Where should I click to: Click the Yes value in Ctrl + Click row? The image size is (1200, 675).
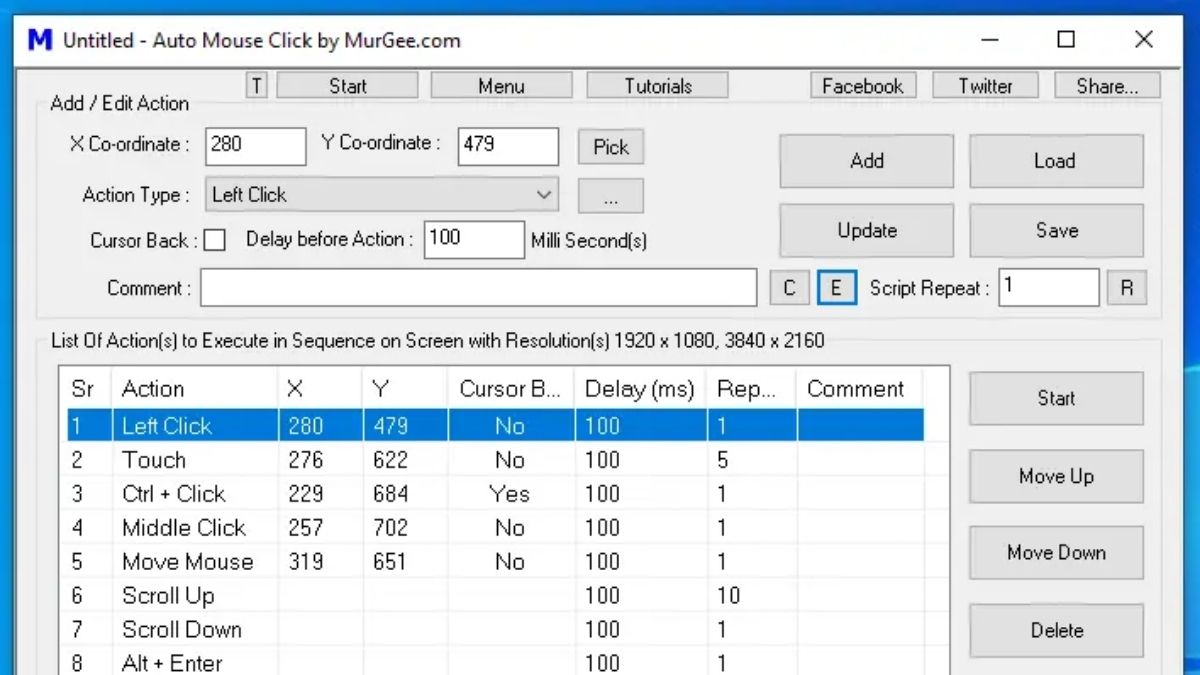510,494
